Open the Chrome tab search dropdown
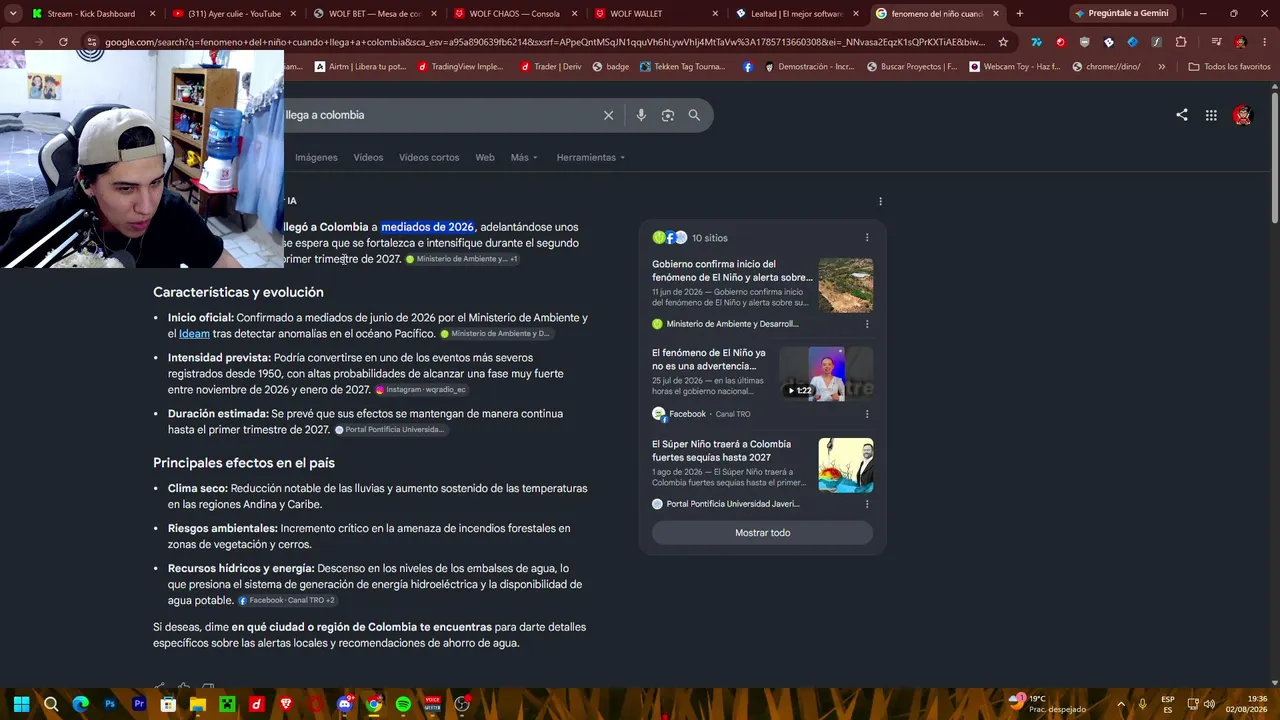This screenshot has height=720, width=1280. 13,14
